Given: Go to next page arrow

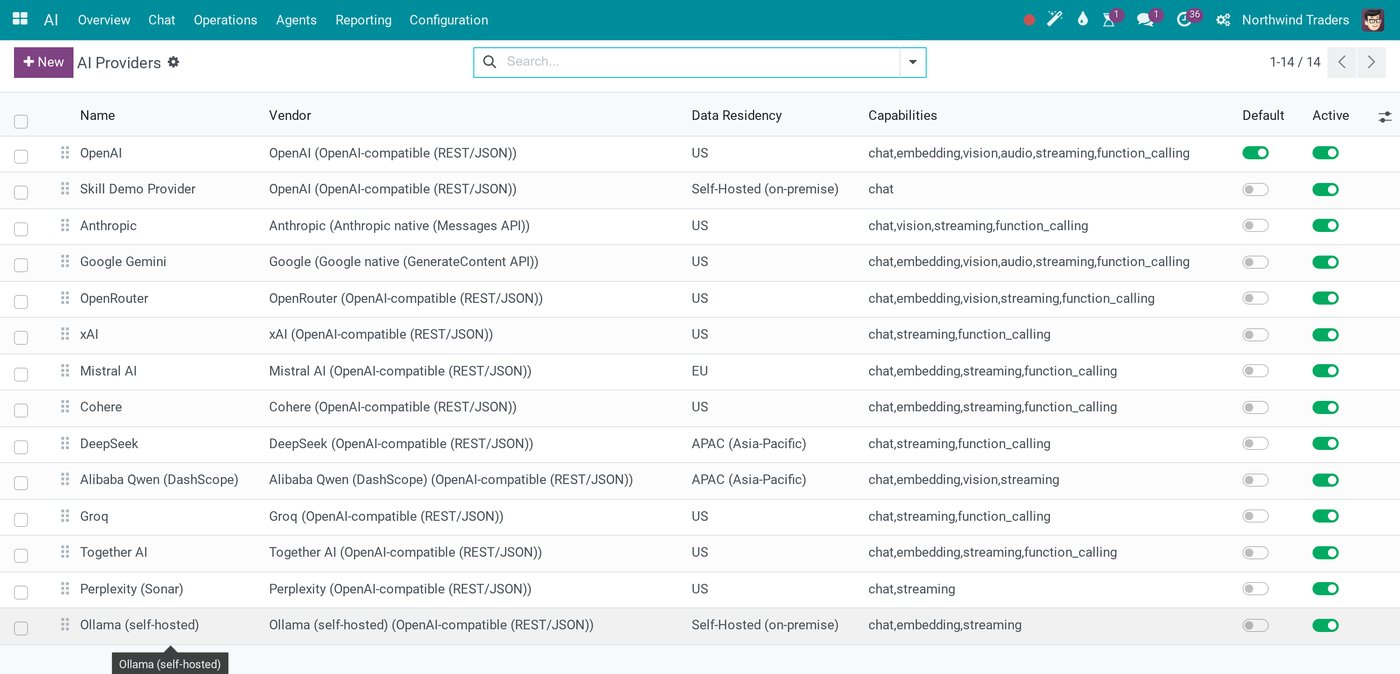Looking at the screenshot, I should pyautogui.click(x=1371, y=62).
